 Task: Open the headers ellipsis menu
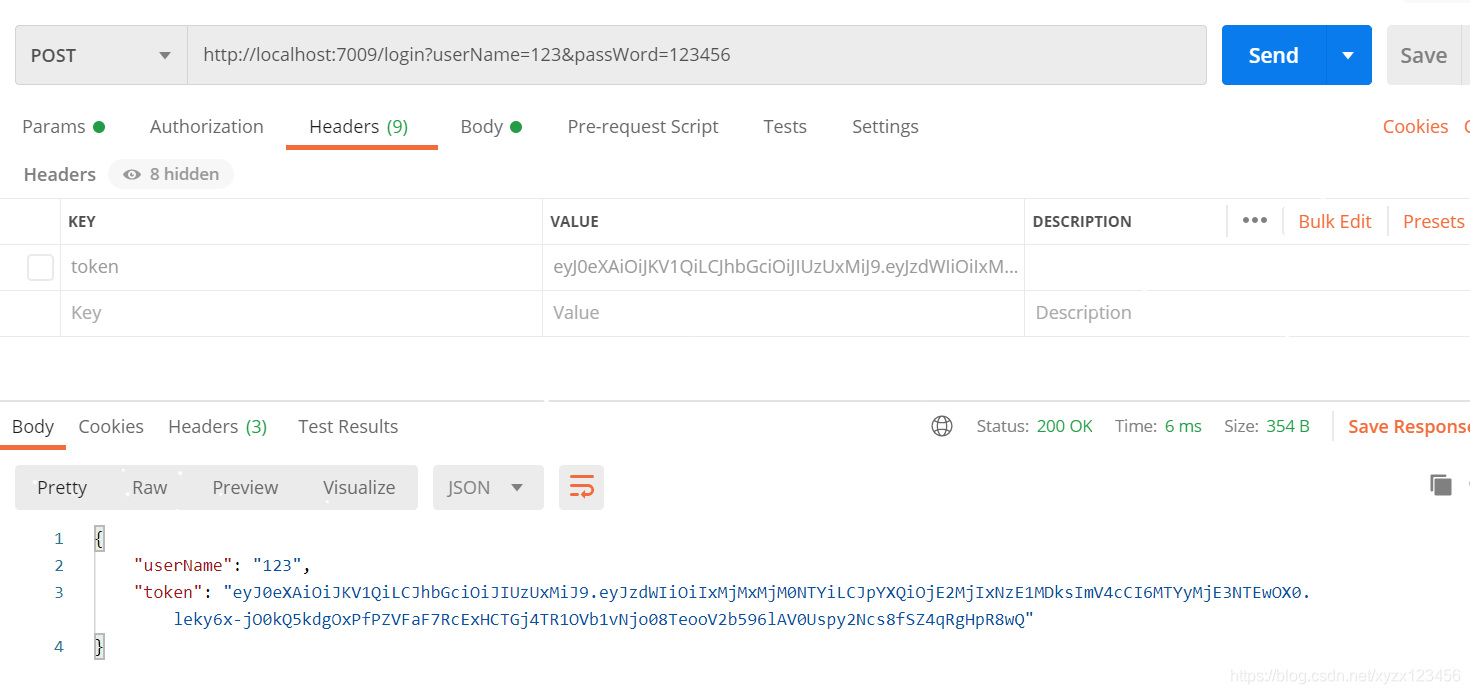point(1254,220)
